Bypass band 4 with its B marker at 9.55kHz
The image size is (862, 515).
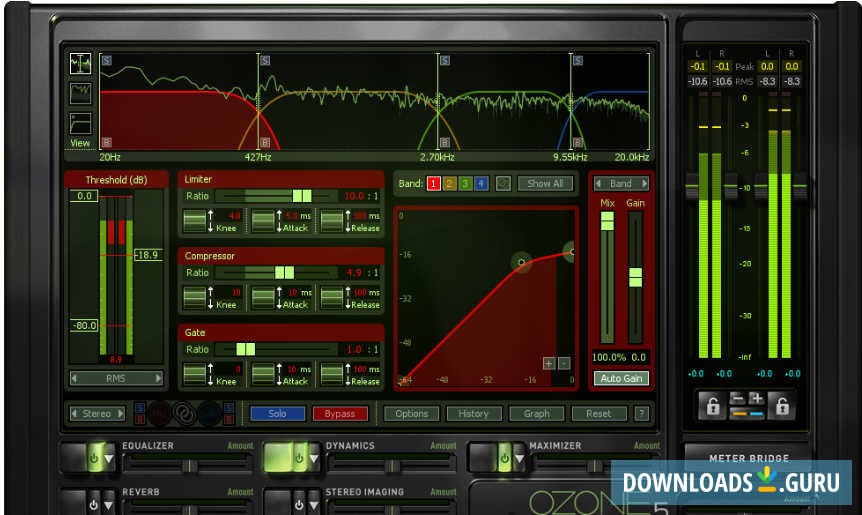click(578, 142)
